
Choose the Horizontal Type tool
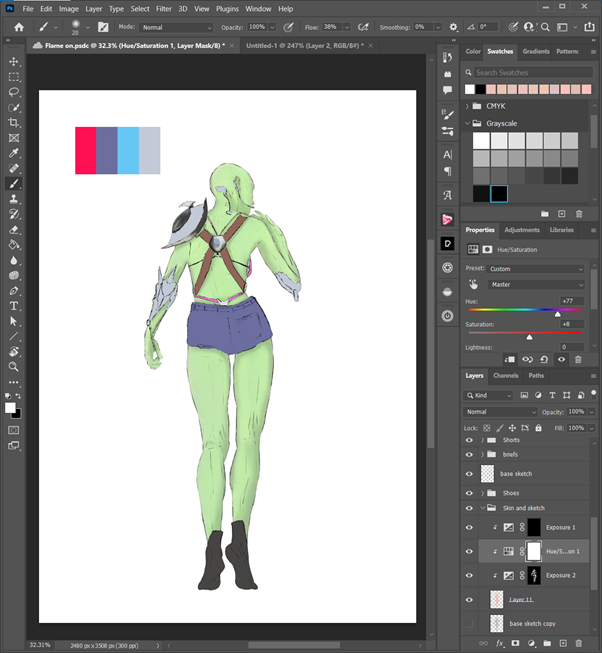(x=14, y=305)
